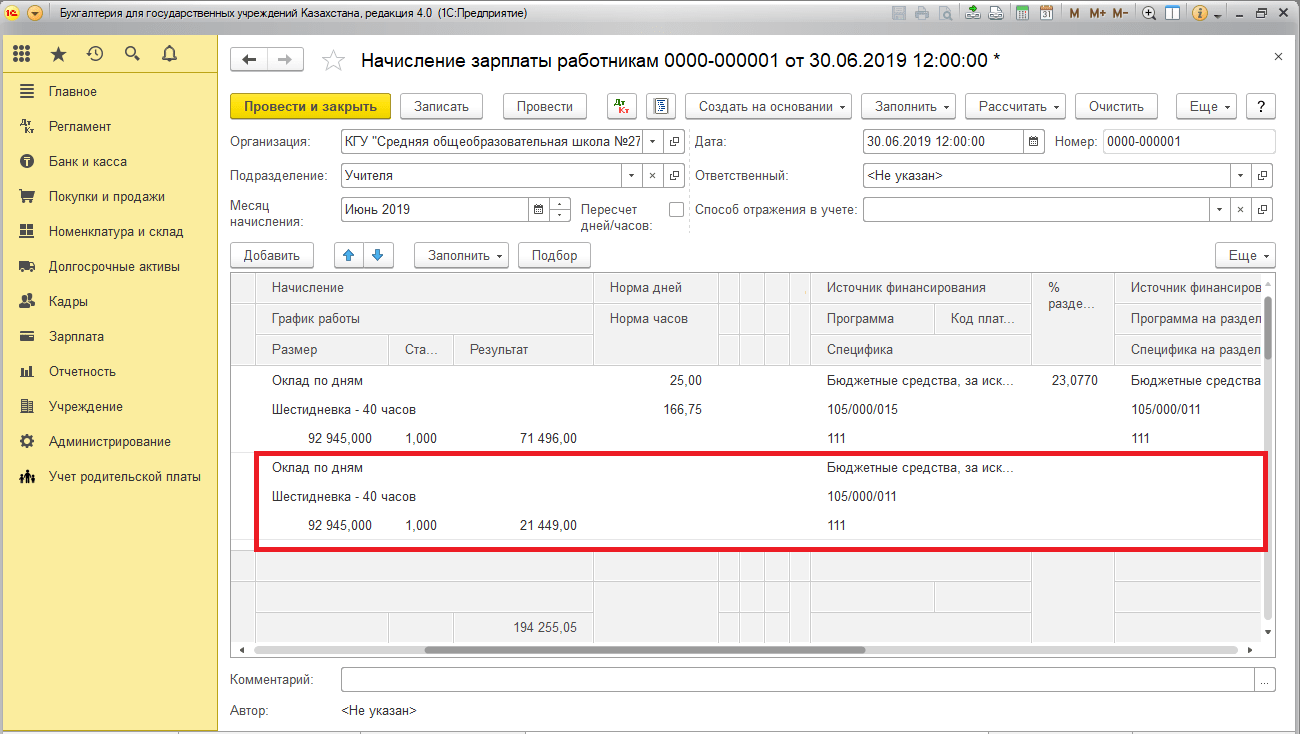The height and width of the screenshot is (734, 1300).
Task: Click the horizontal scrollbar under the table
Action: point(644,650)
